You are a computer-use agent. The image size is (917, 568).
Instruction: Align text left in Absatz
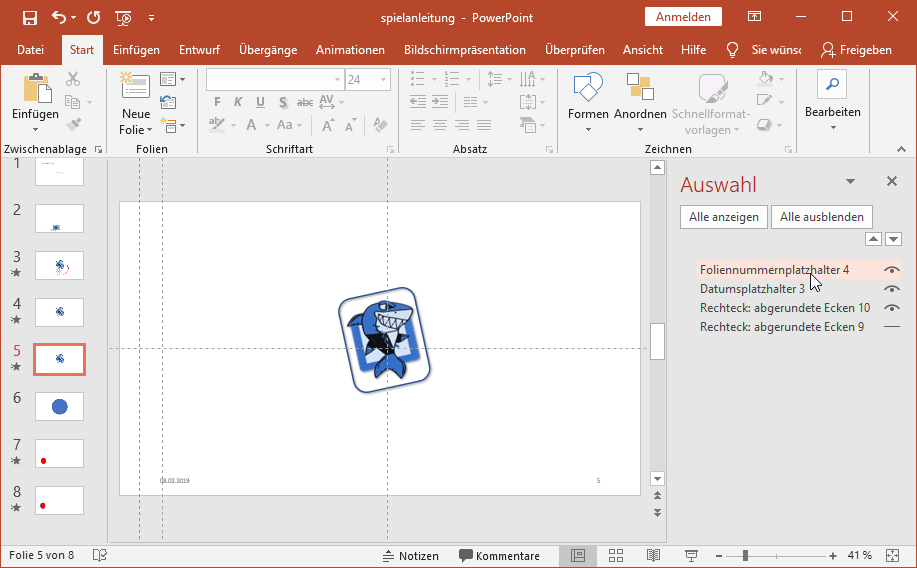pyautogui.click(x=418, y=125)
